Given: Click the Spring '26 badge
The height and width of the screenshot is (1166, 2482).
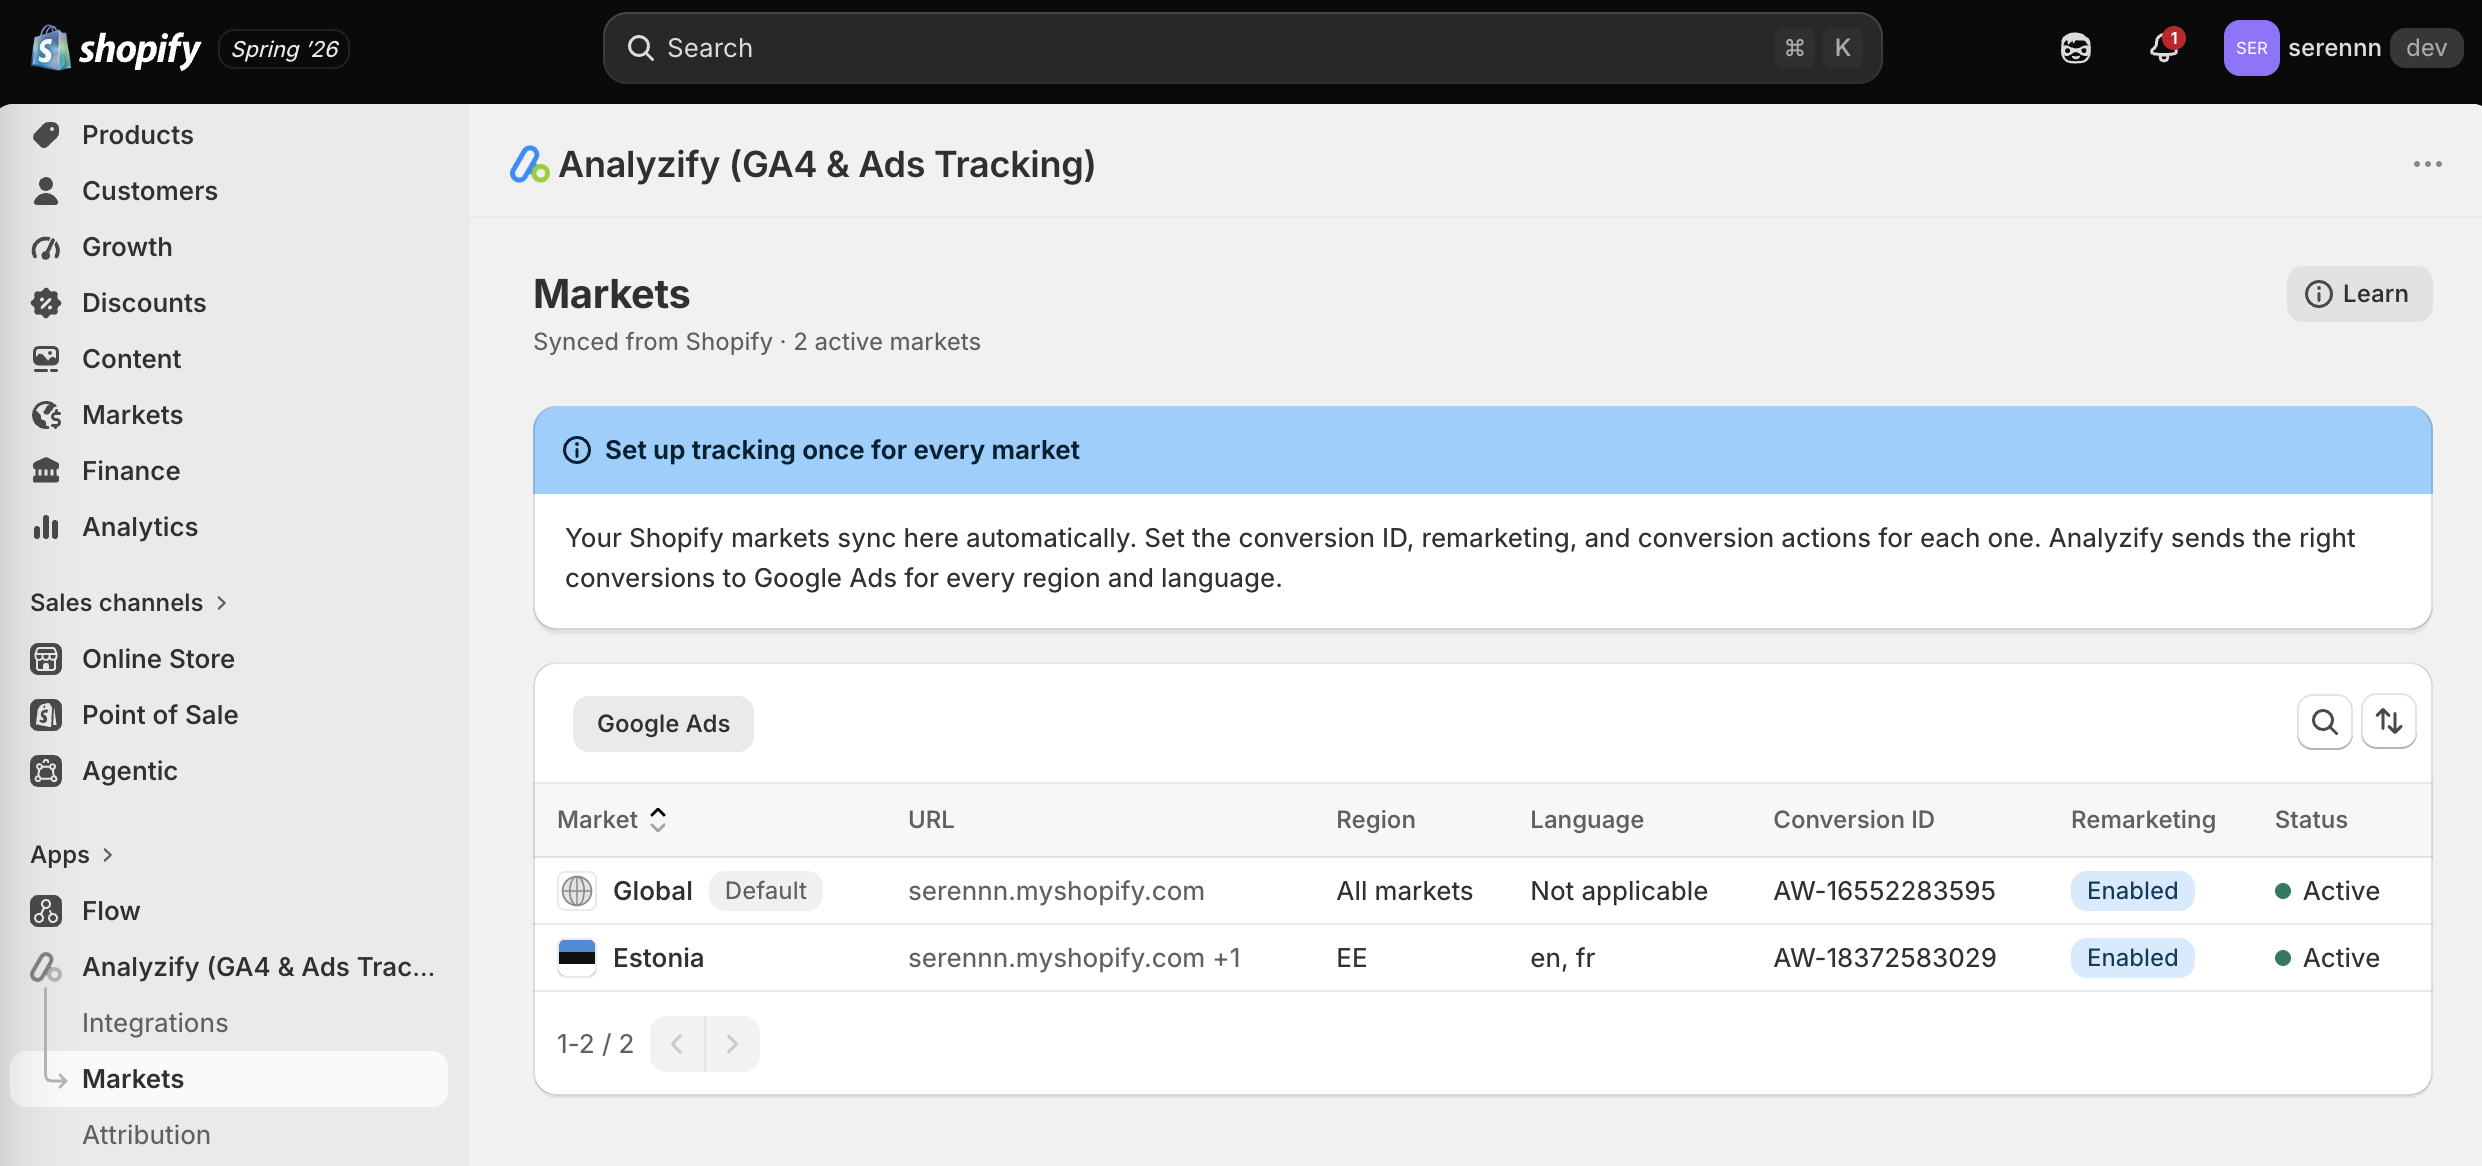Looking at the screenshot, I should [x=284, y=49].
